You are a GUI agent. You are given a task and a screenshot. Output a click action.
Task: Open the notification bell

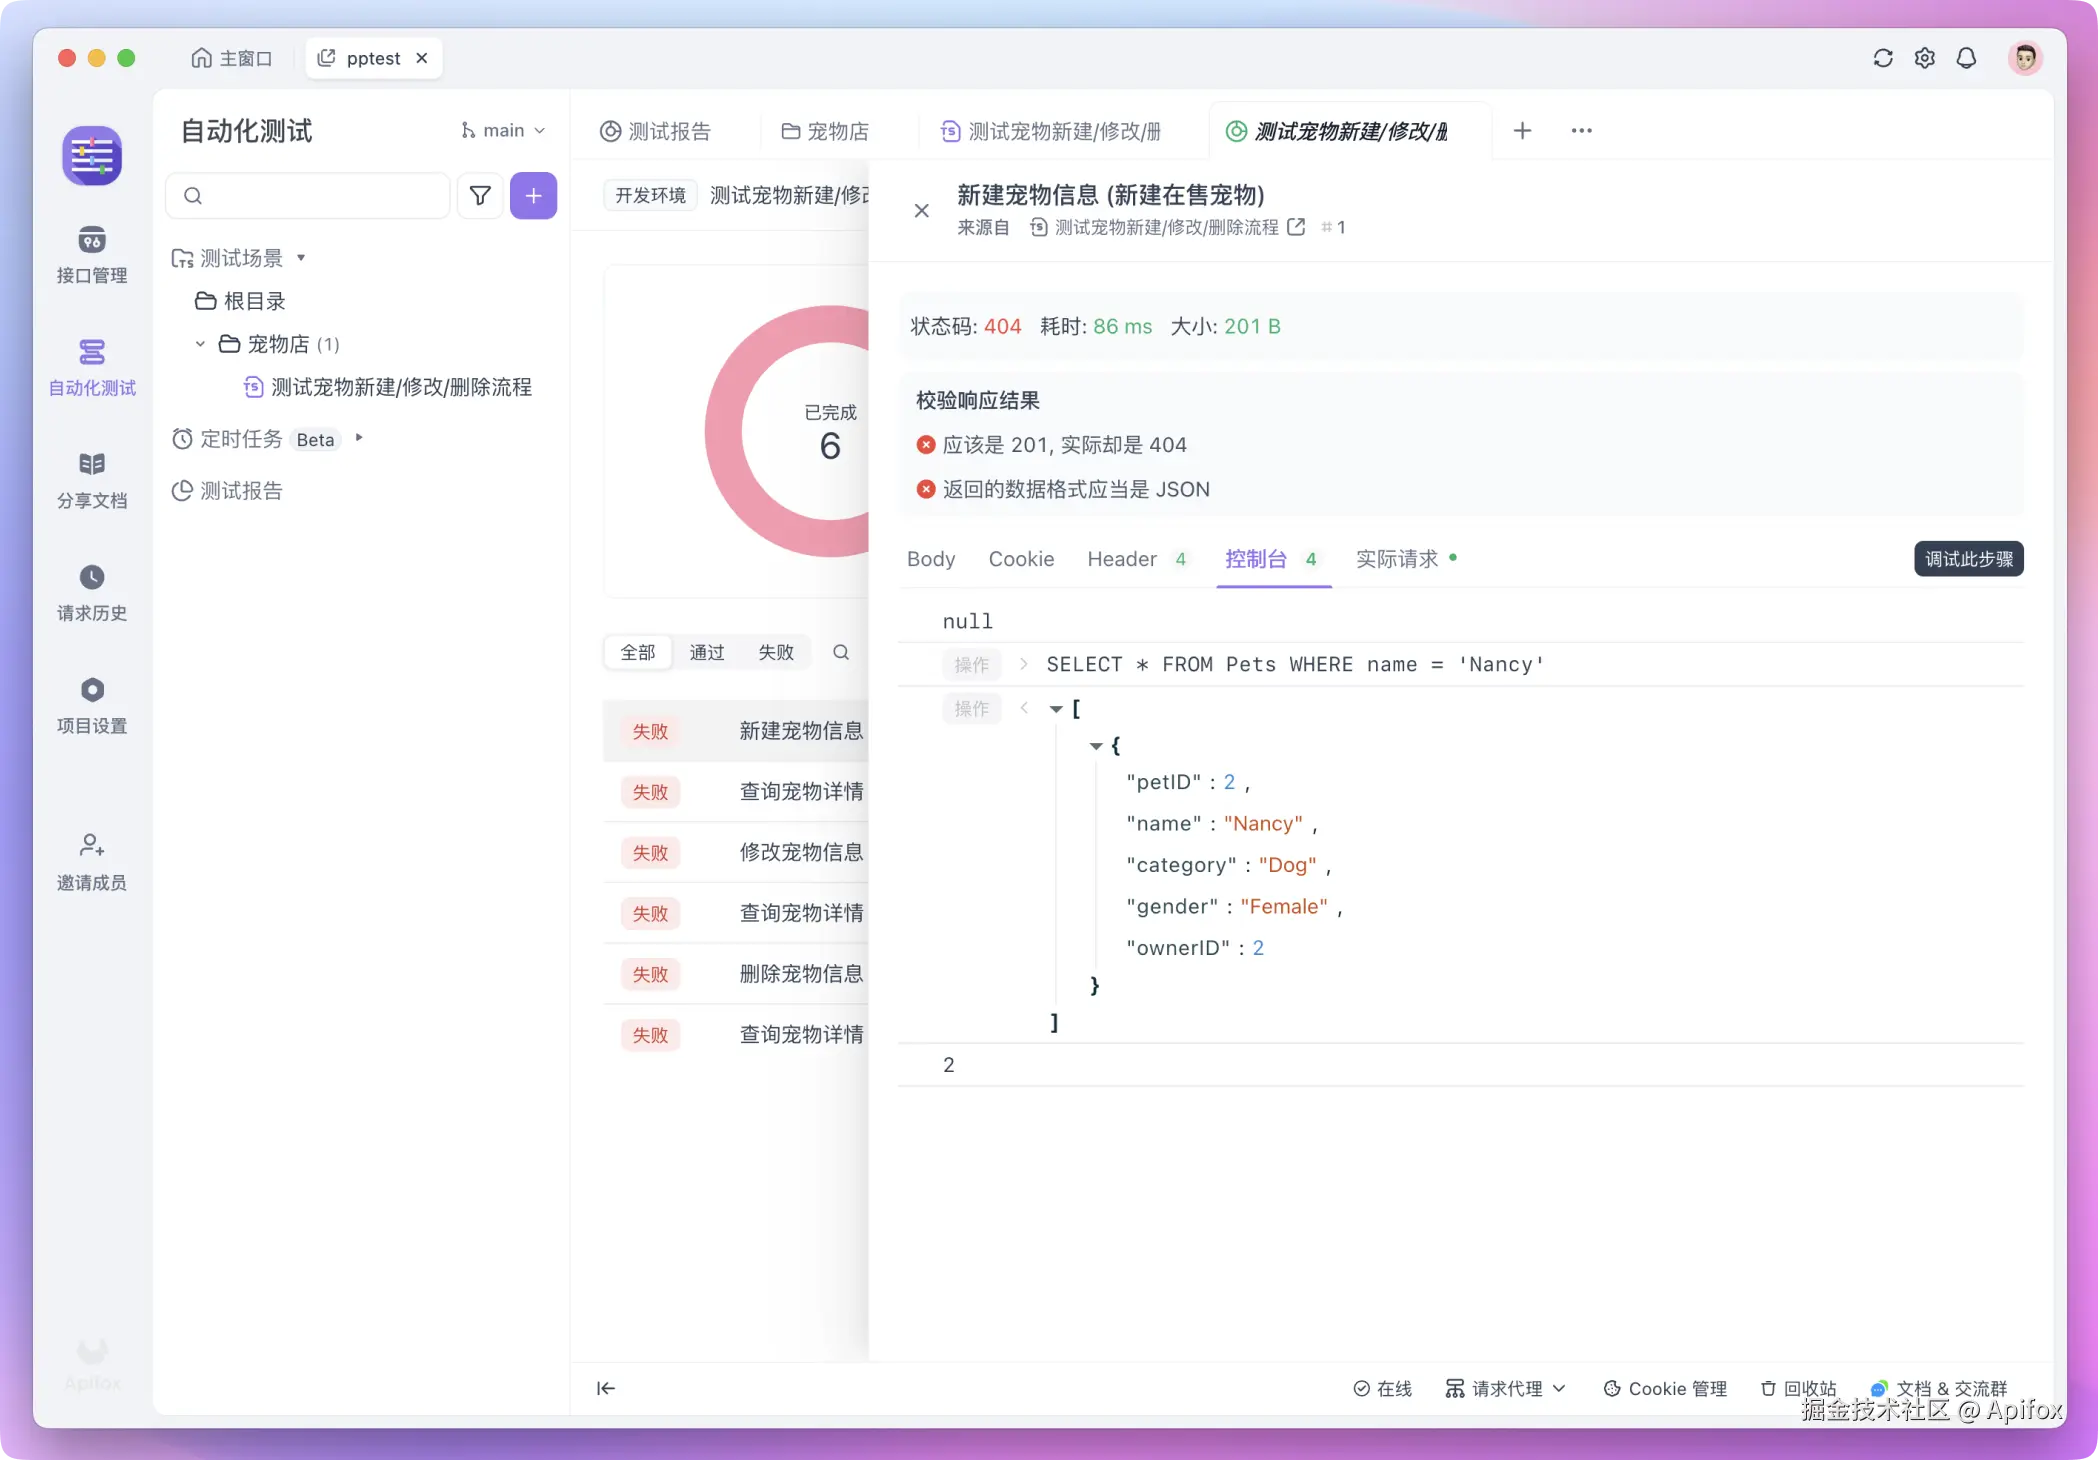pyautogui.click(x=1966, y=58)
